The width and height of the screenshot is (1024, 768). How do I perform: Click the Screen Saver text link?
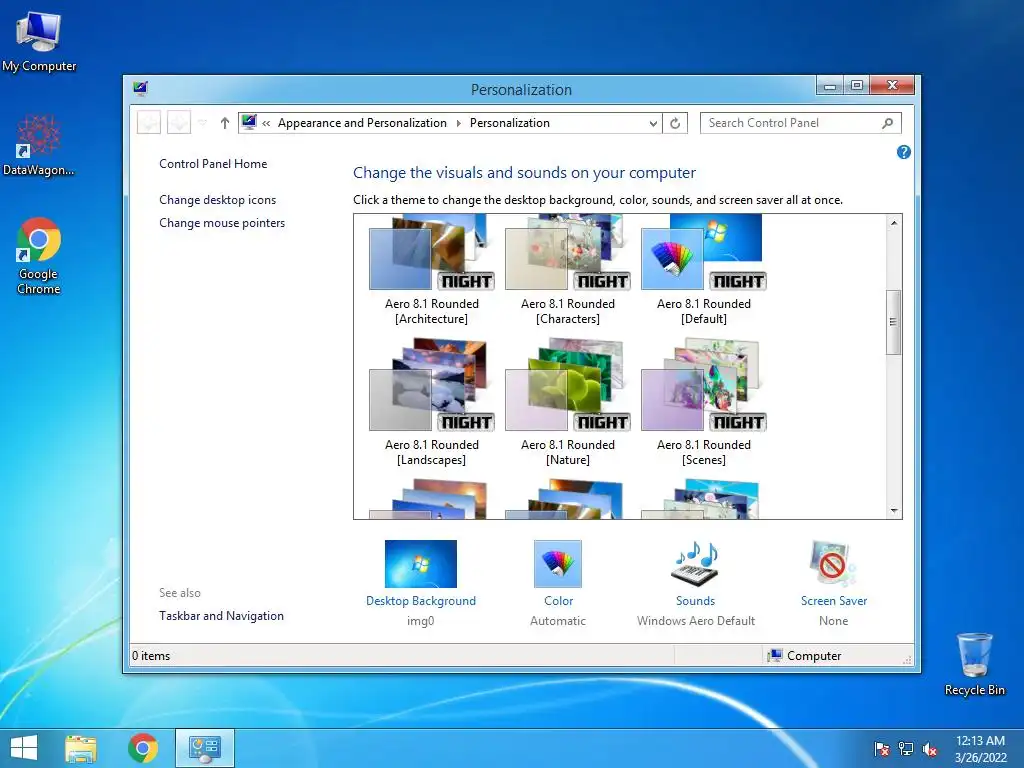point(834,601)
